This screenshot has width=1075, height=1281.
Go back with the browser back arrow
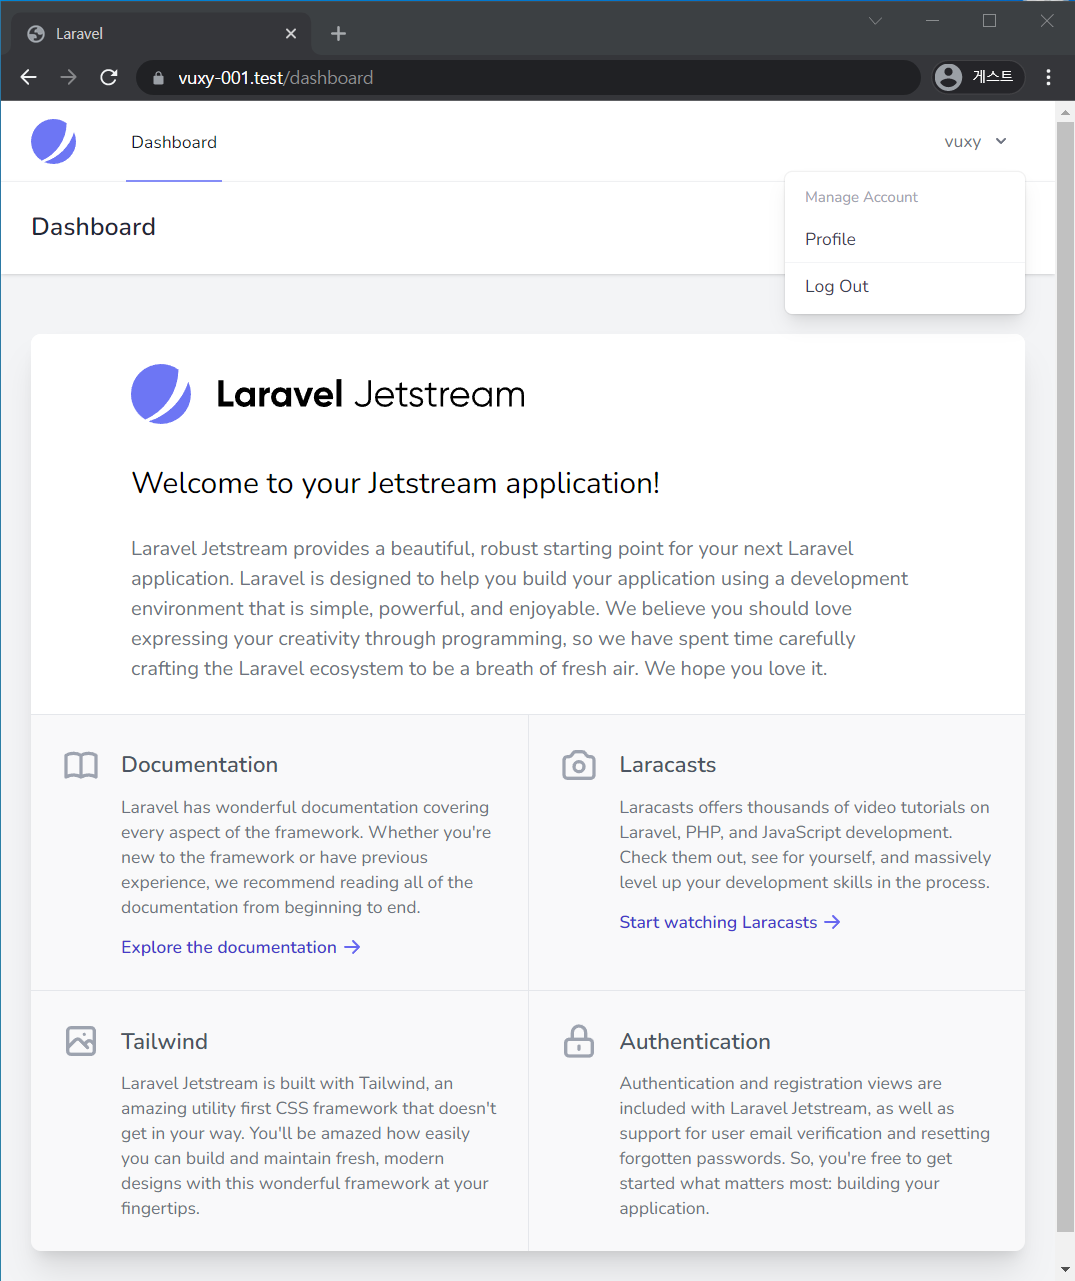pos(28,77)
